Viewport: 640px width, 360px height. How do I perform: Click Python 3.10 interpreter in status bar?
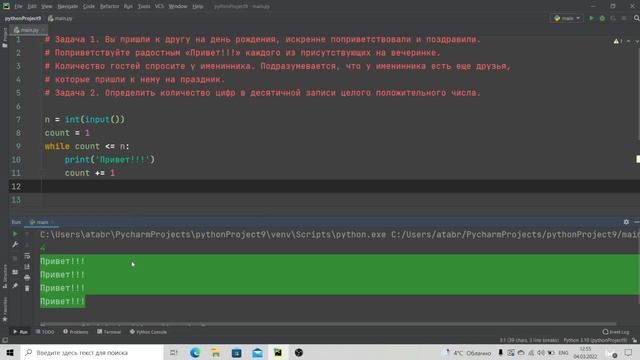point(595,340)
